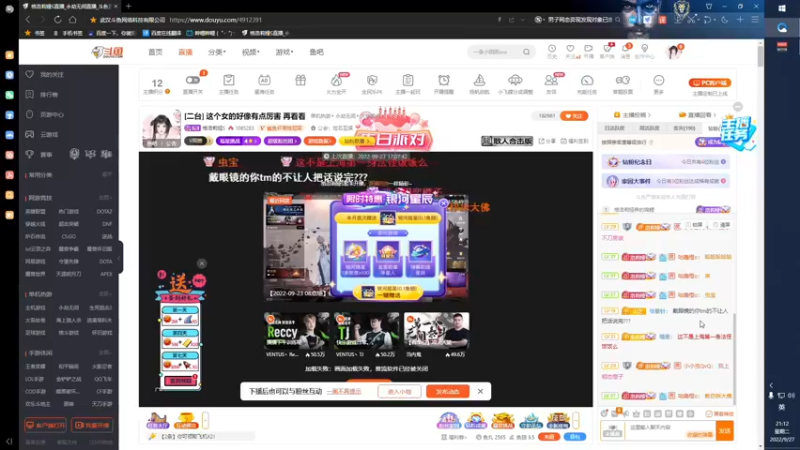Go to 首页 tab in top nav
The image size is (800, 450).
[155, 52]
